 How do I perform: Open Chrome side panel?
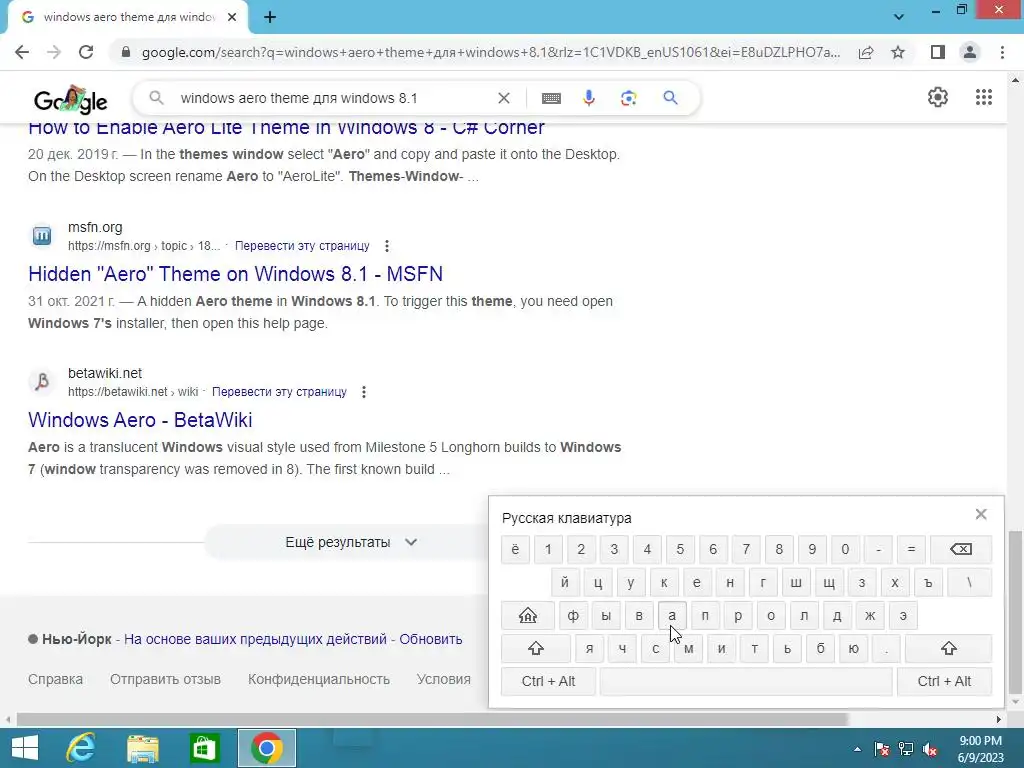point(938,52)
